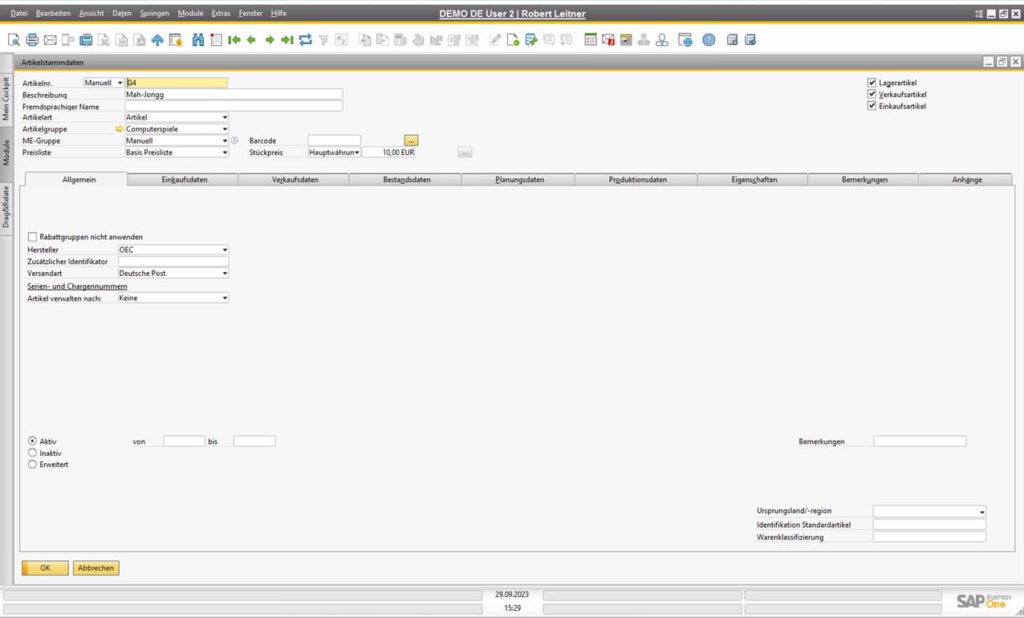Open the Artikelart dropdown
Screen dimensions: 1024x618
pos(225,118)
